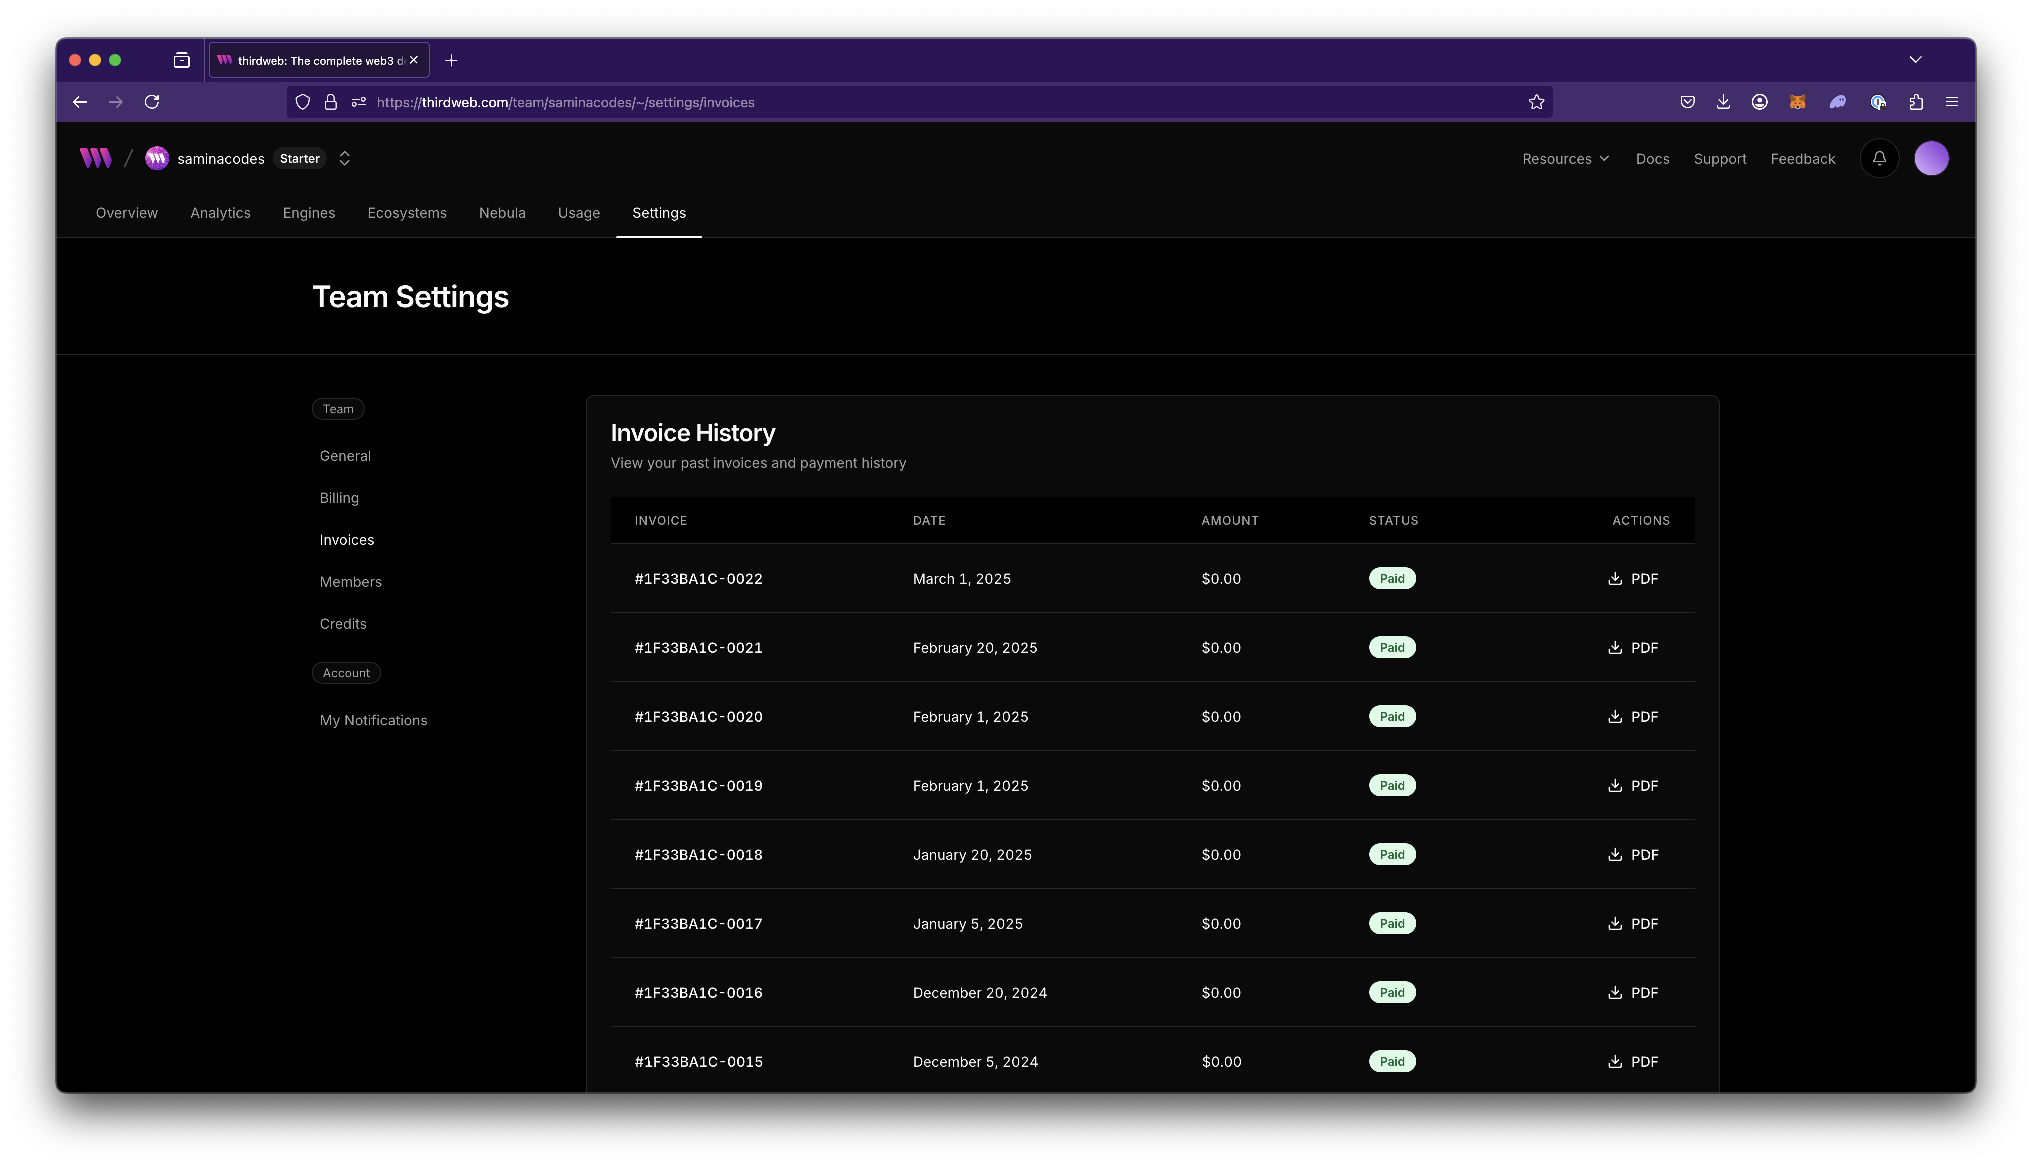Open the browser hamburger menu
The height and width of the screenshot is (1167, 2032).
(1951, 102)
